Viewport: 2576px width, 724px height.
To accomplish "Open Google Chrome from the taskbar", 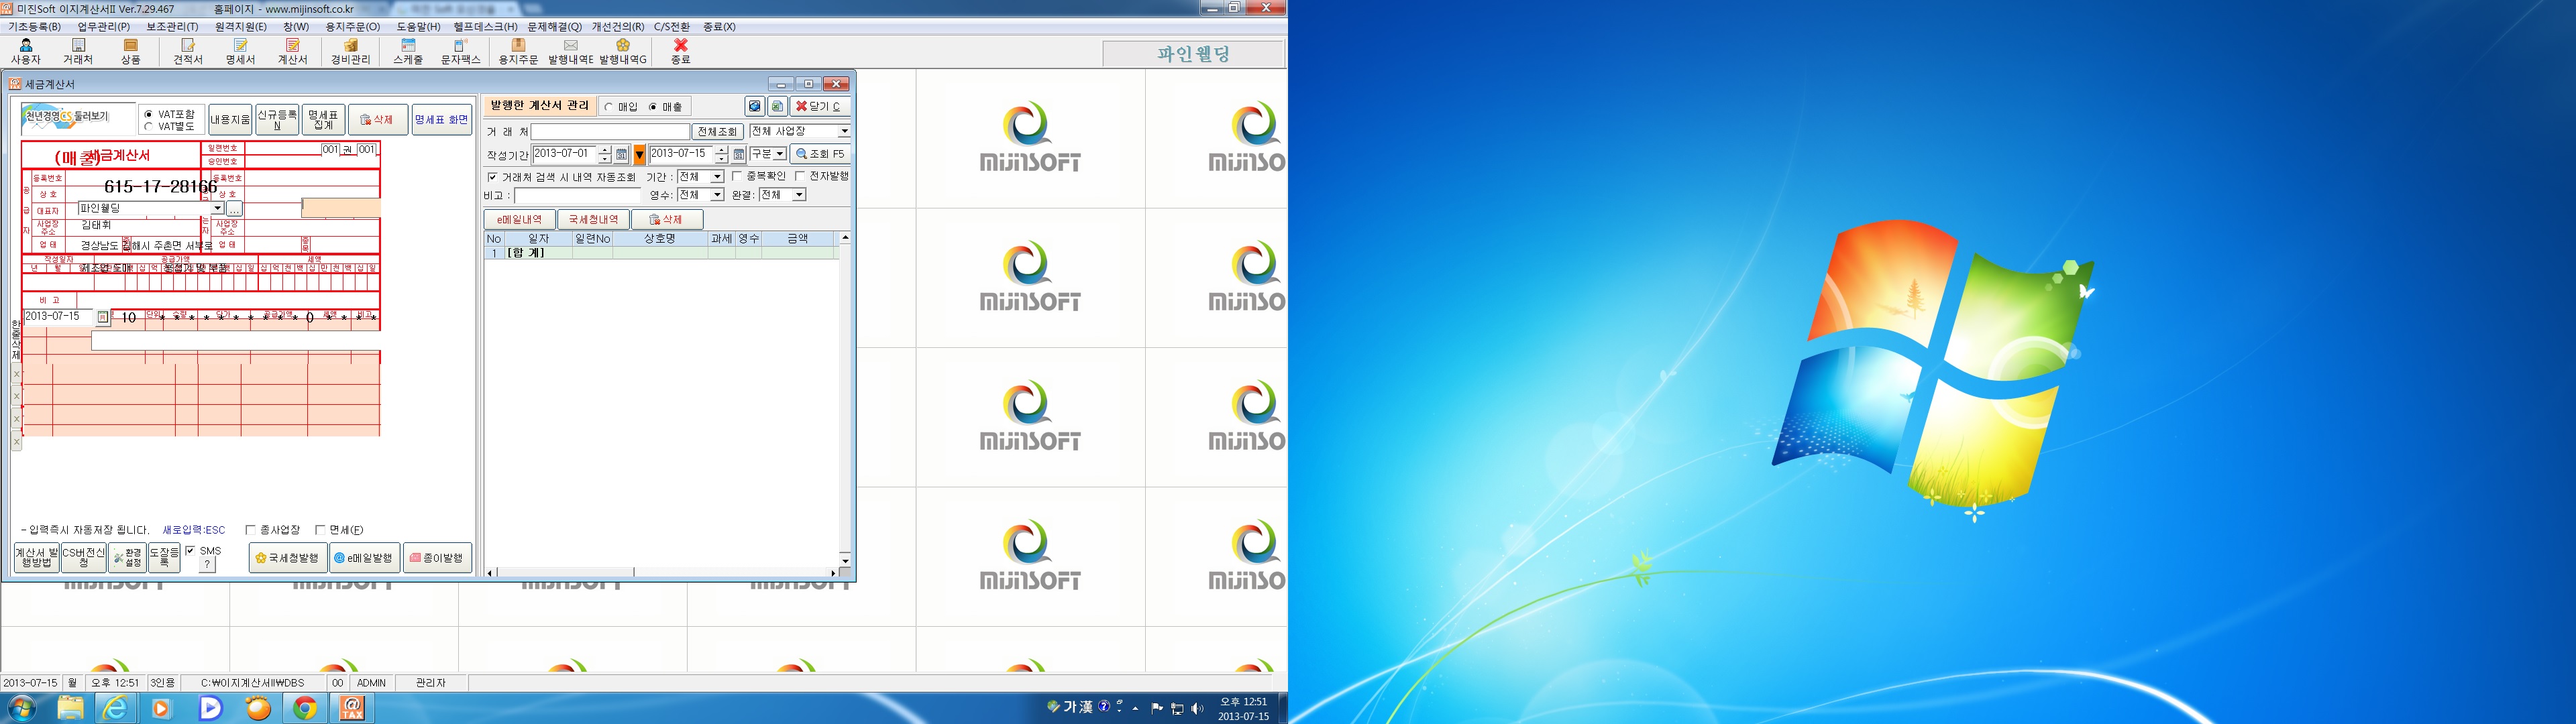I will click(305, 708).
